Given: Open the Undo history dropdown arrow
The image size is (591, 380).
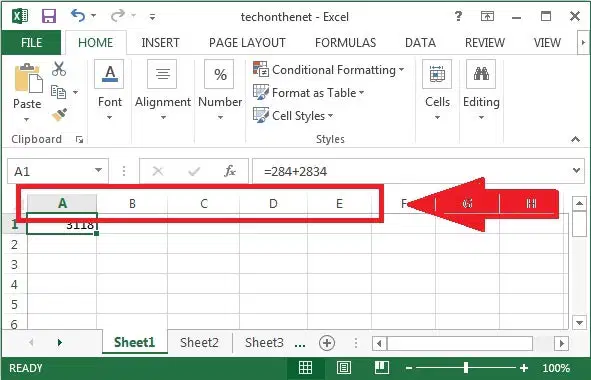Looking at the screenshot, I should [x=93, y=16].
